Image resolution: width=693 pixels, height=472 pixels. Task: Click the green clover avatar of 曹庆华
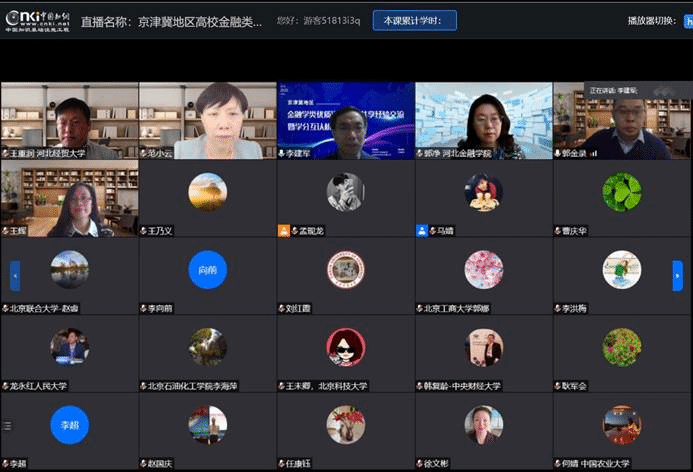click(x=621, y=191)
